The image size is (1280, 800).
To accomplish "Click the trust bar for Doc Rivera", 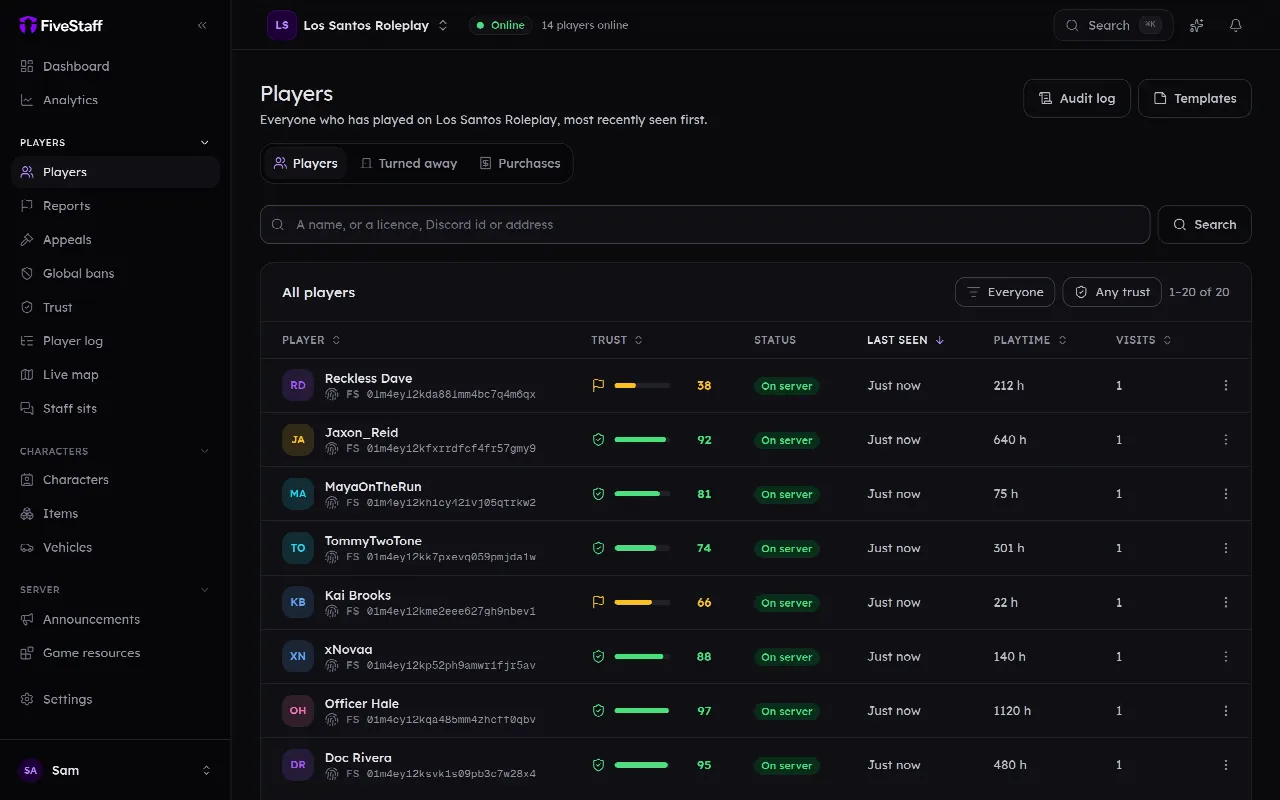I will pos(642,766).
